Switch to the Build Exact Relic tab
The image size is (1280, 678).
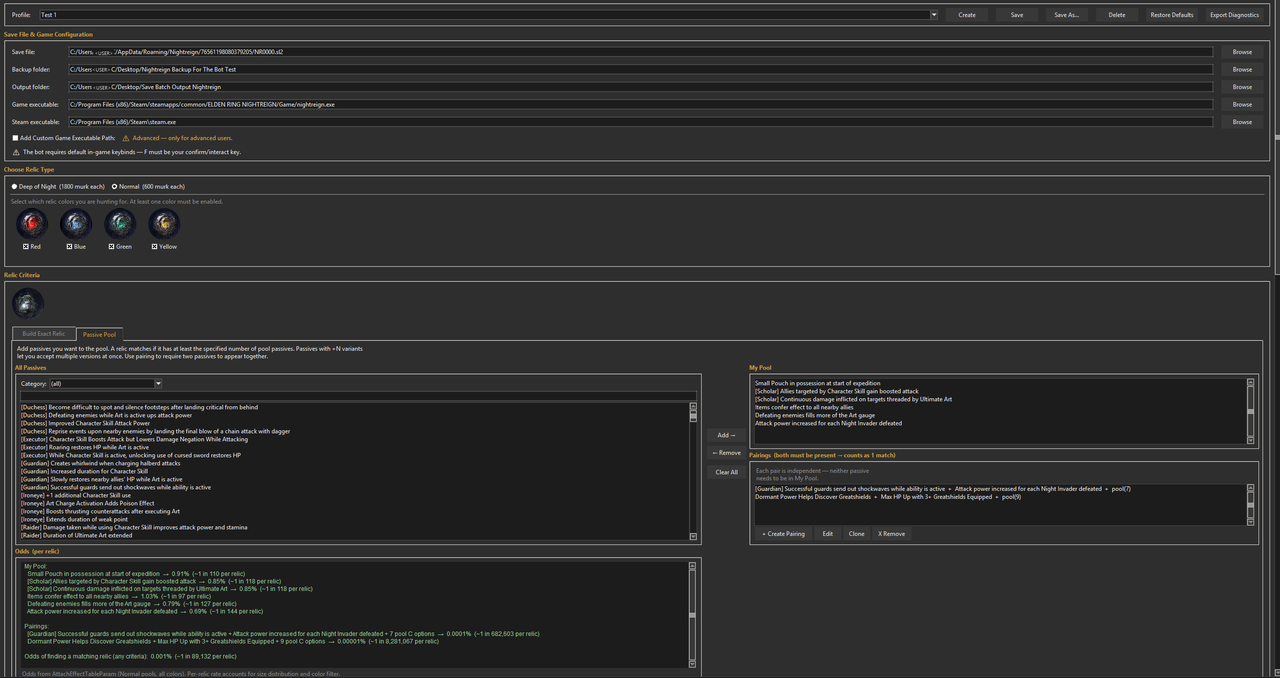(44, 334)
